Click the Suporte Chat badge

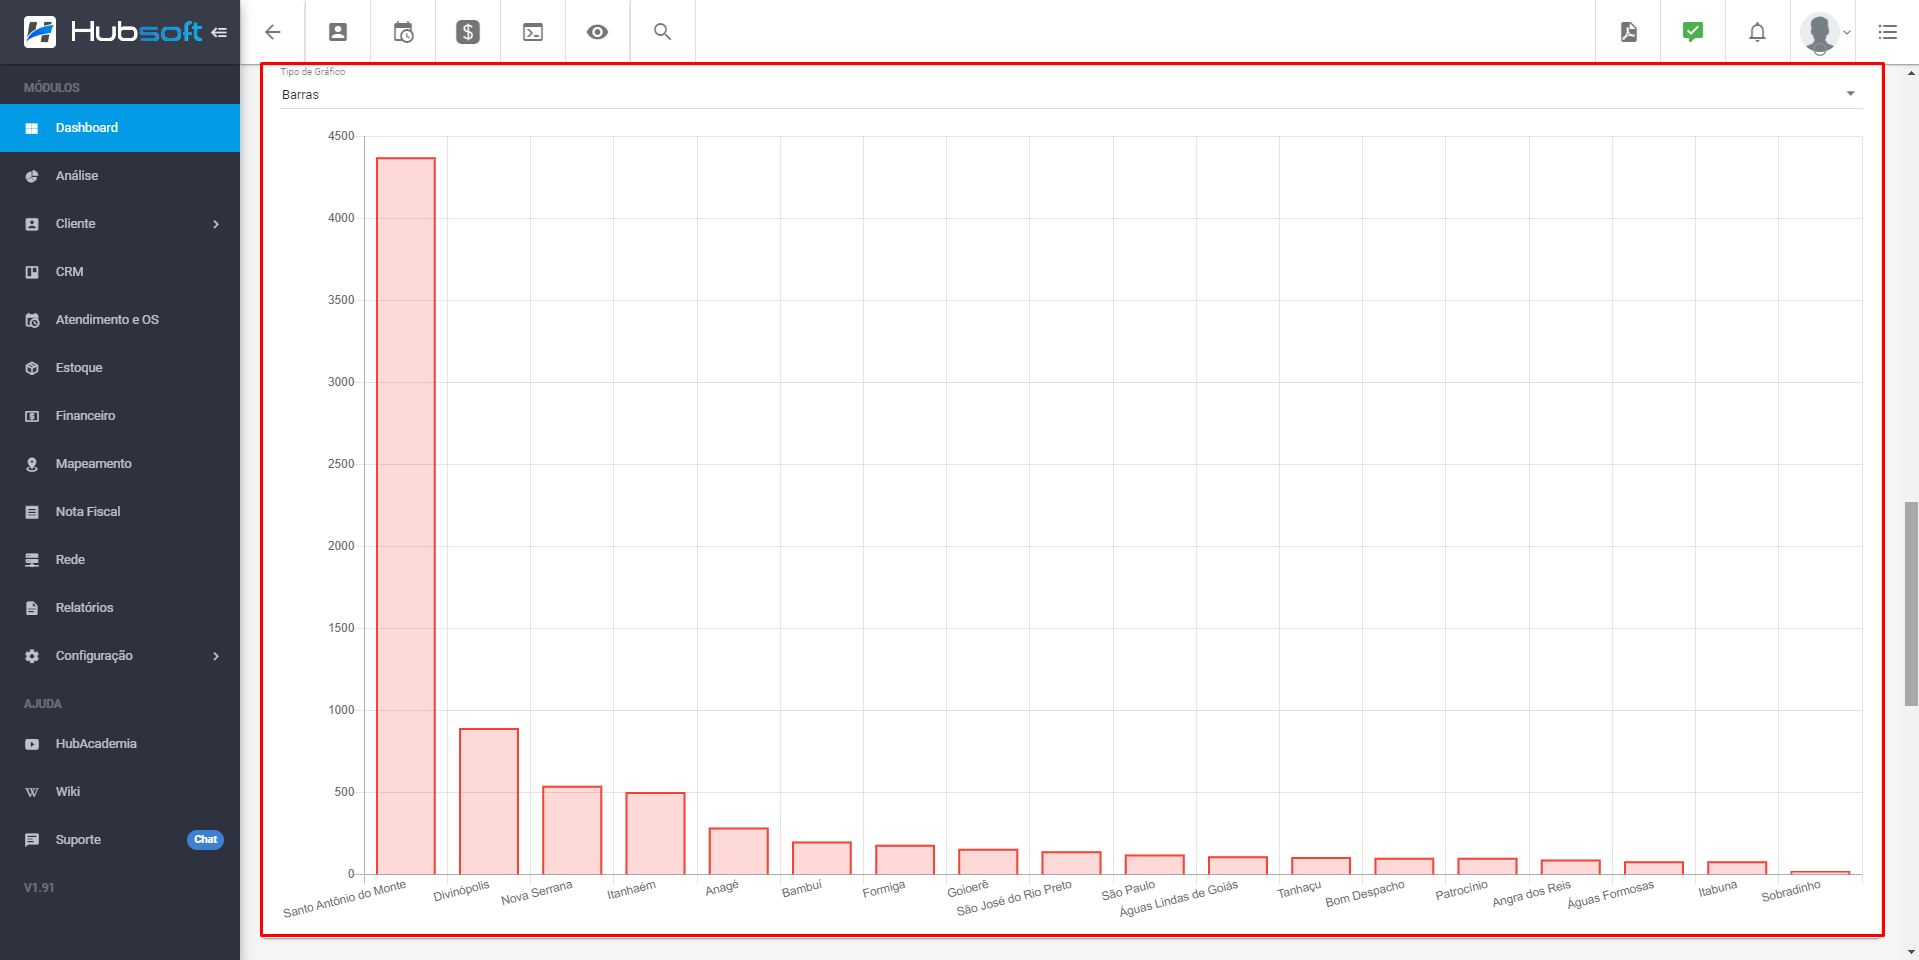205,840
